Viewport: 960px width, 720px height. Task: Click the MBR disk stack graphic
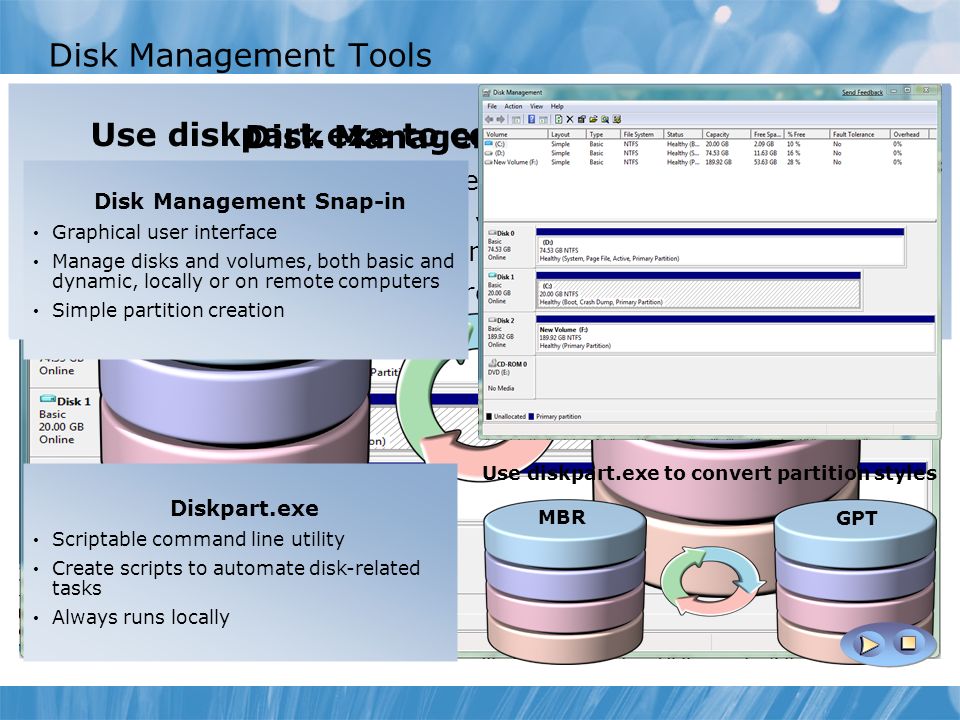tap(564, 582)
